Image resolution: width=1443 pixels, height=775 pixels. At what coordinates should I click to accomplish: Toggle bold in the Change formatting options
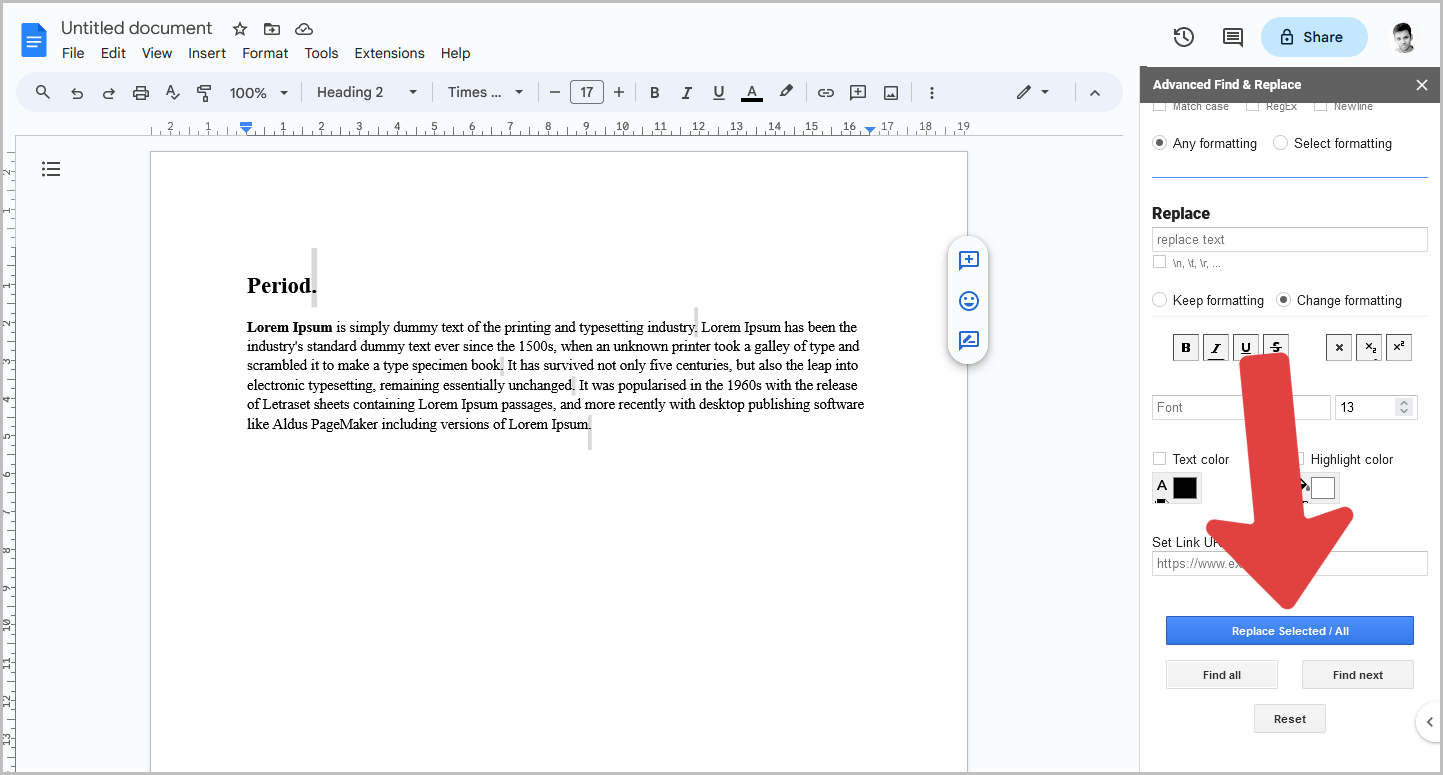point(1186,347)
